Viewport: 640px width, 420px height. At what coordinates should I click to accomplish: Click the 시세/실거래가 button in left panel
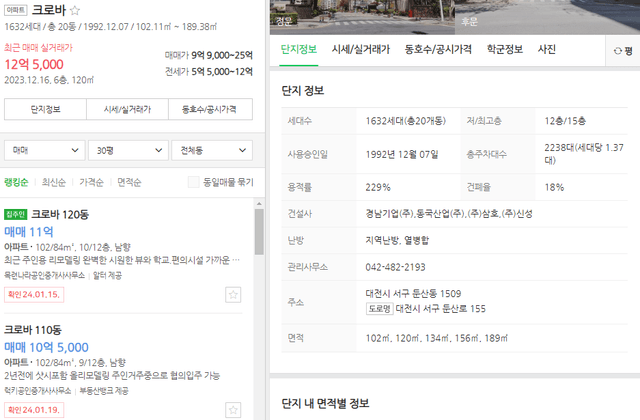127,109
